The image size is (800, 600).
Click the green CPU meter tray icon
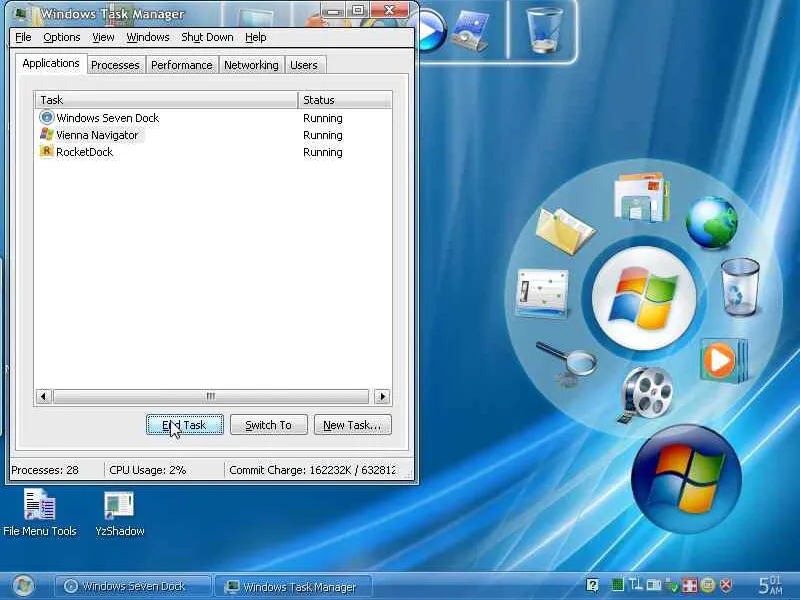(617, 585)
